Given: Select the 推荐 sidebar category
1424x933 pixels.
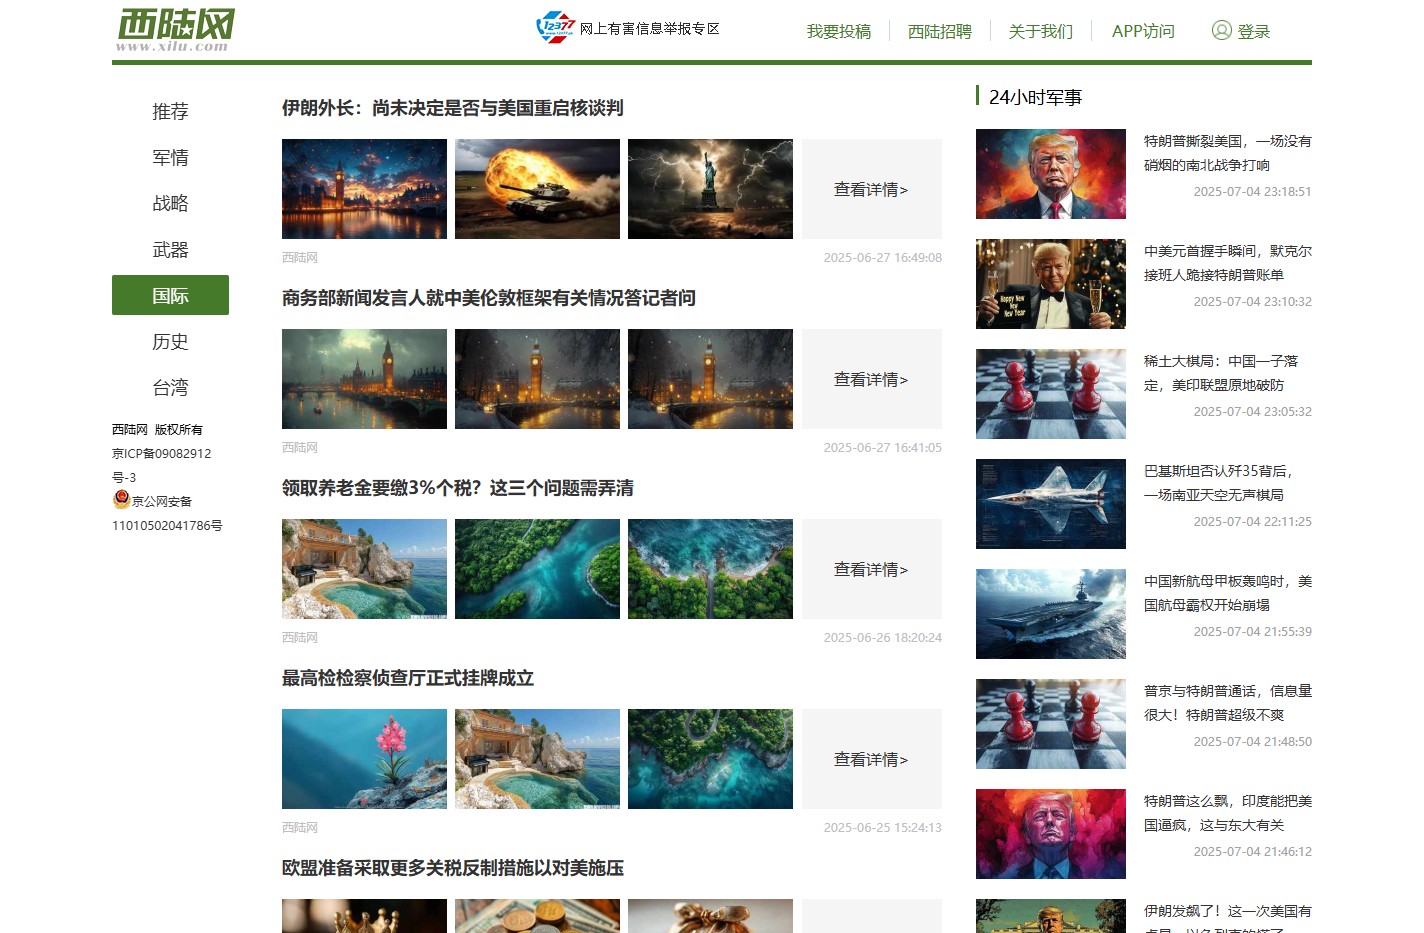Looking at the screenshot, I should pos(170,111).
